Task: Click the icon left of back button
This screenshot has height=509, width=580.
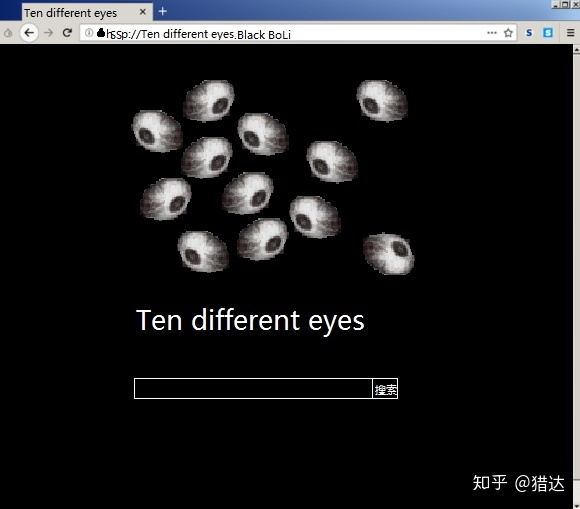Action: pyautogui.click(x=8, y=33)
